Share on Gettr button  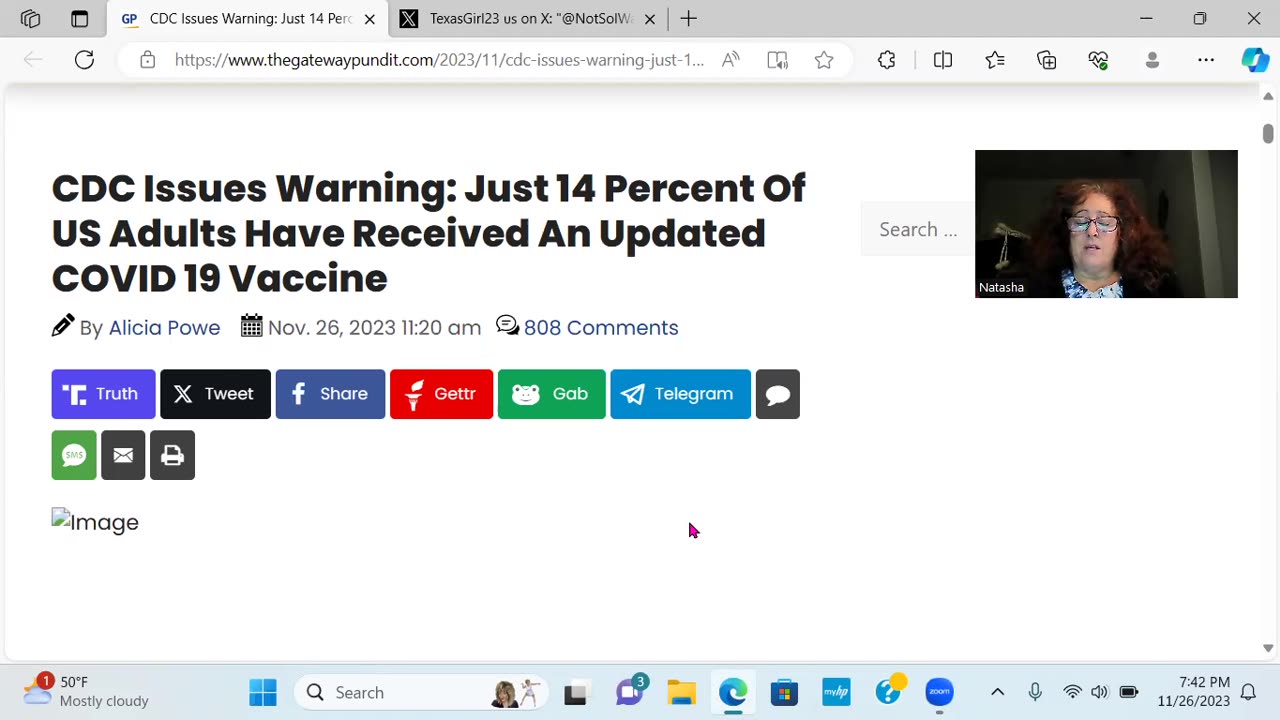coord(441,394)
